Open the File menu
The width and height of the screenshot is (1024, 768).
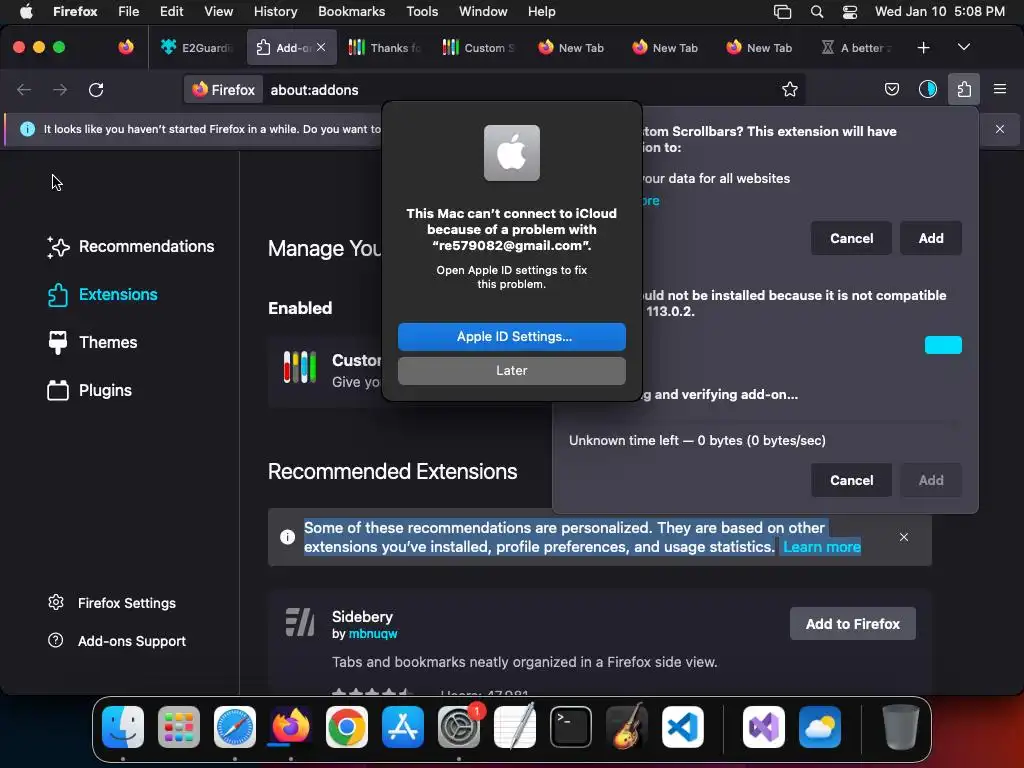128,12
